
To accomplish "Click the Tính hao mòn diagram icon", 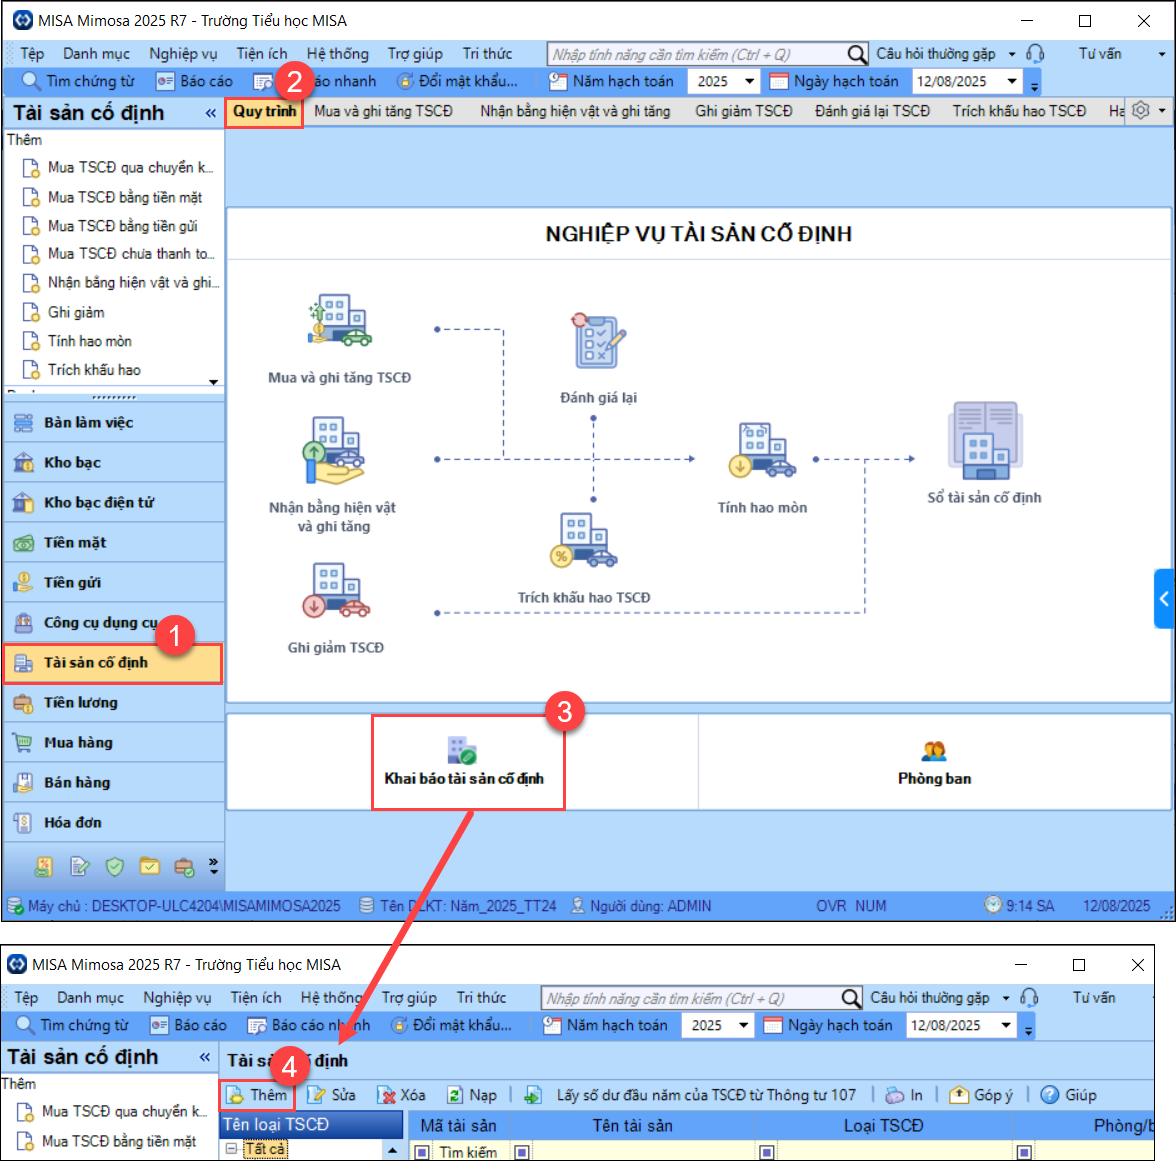I will (x=761, y=451).
